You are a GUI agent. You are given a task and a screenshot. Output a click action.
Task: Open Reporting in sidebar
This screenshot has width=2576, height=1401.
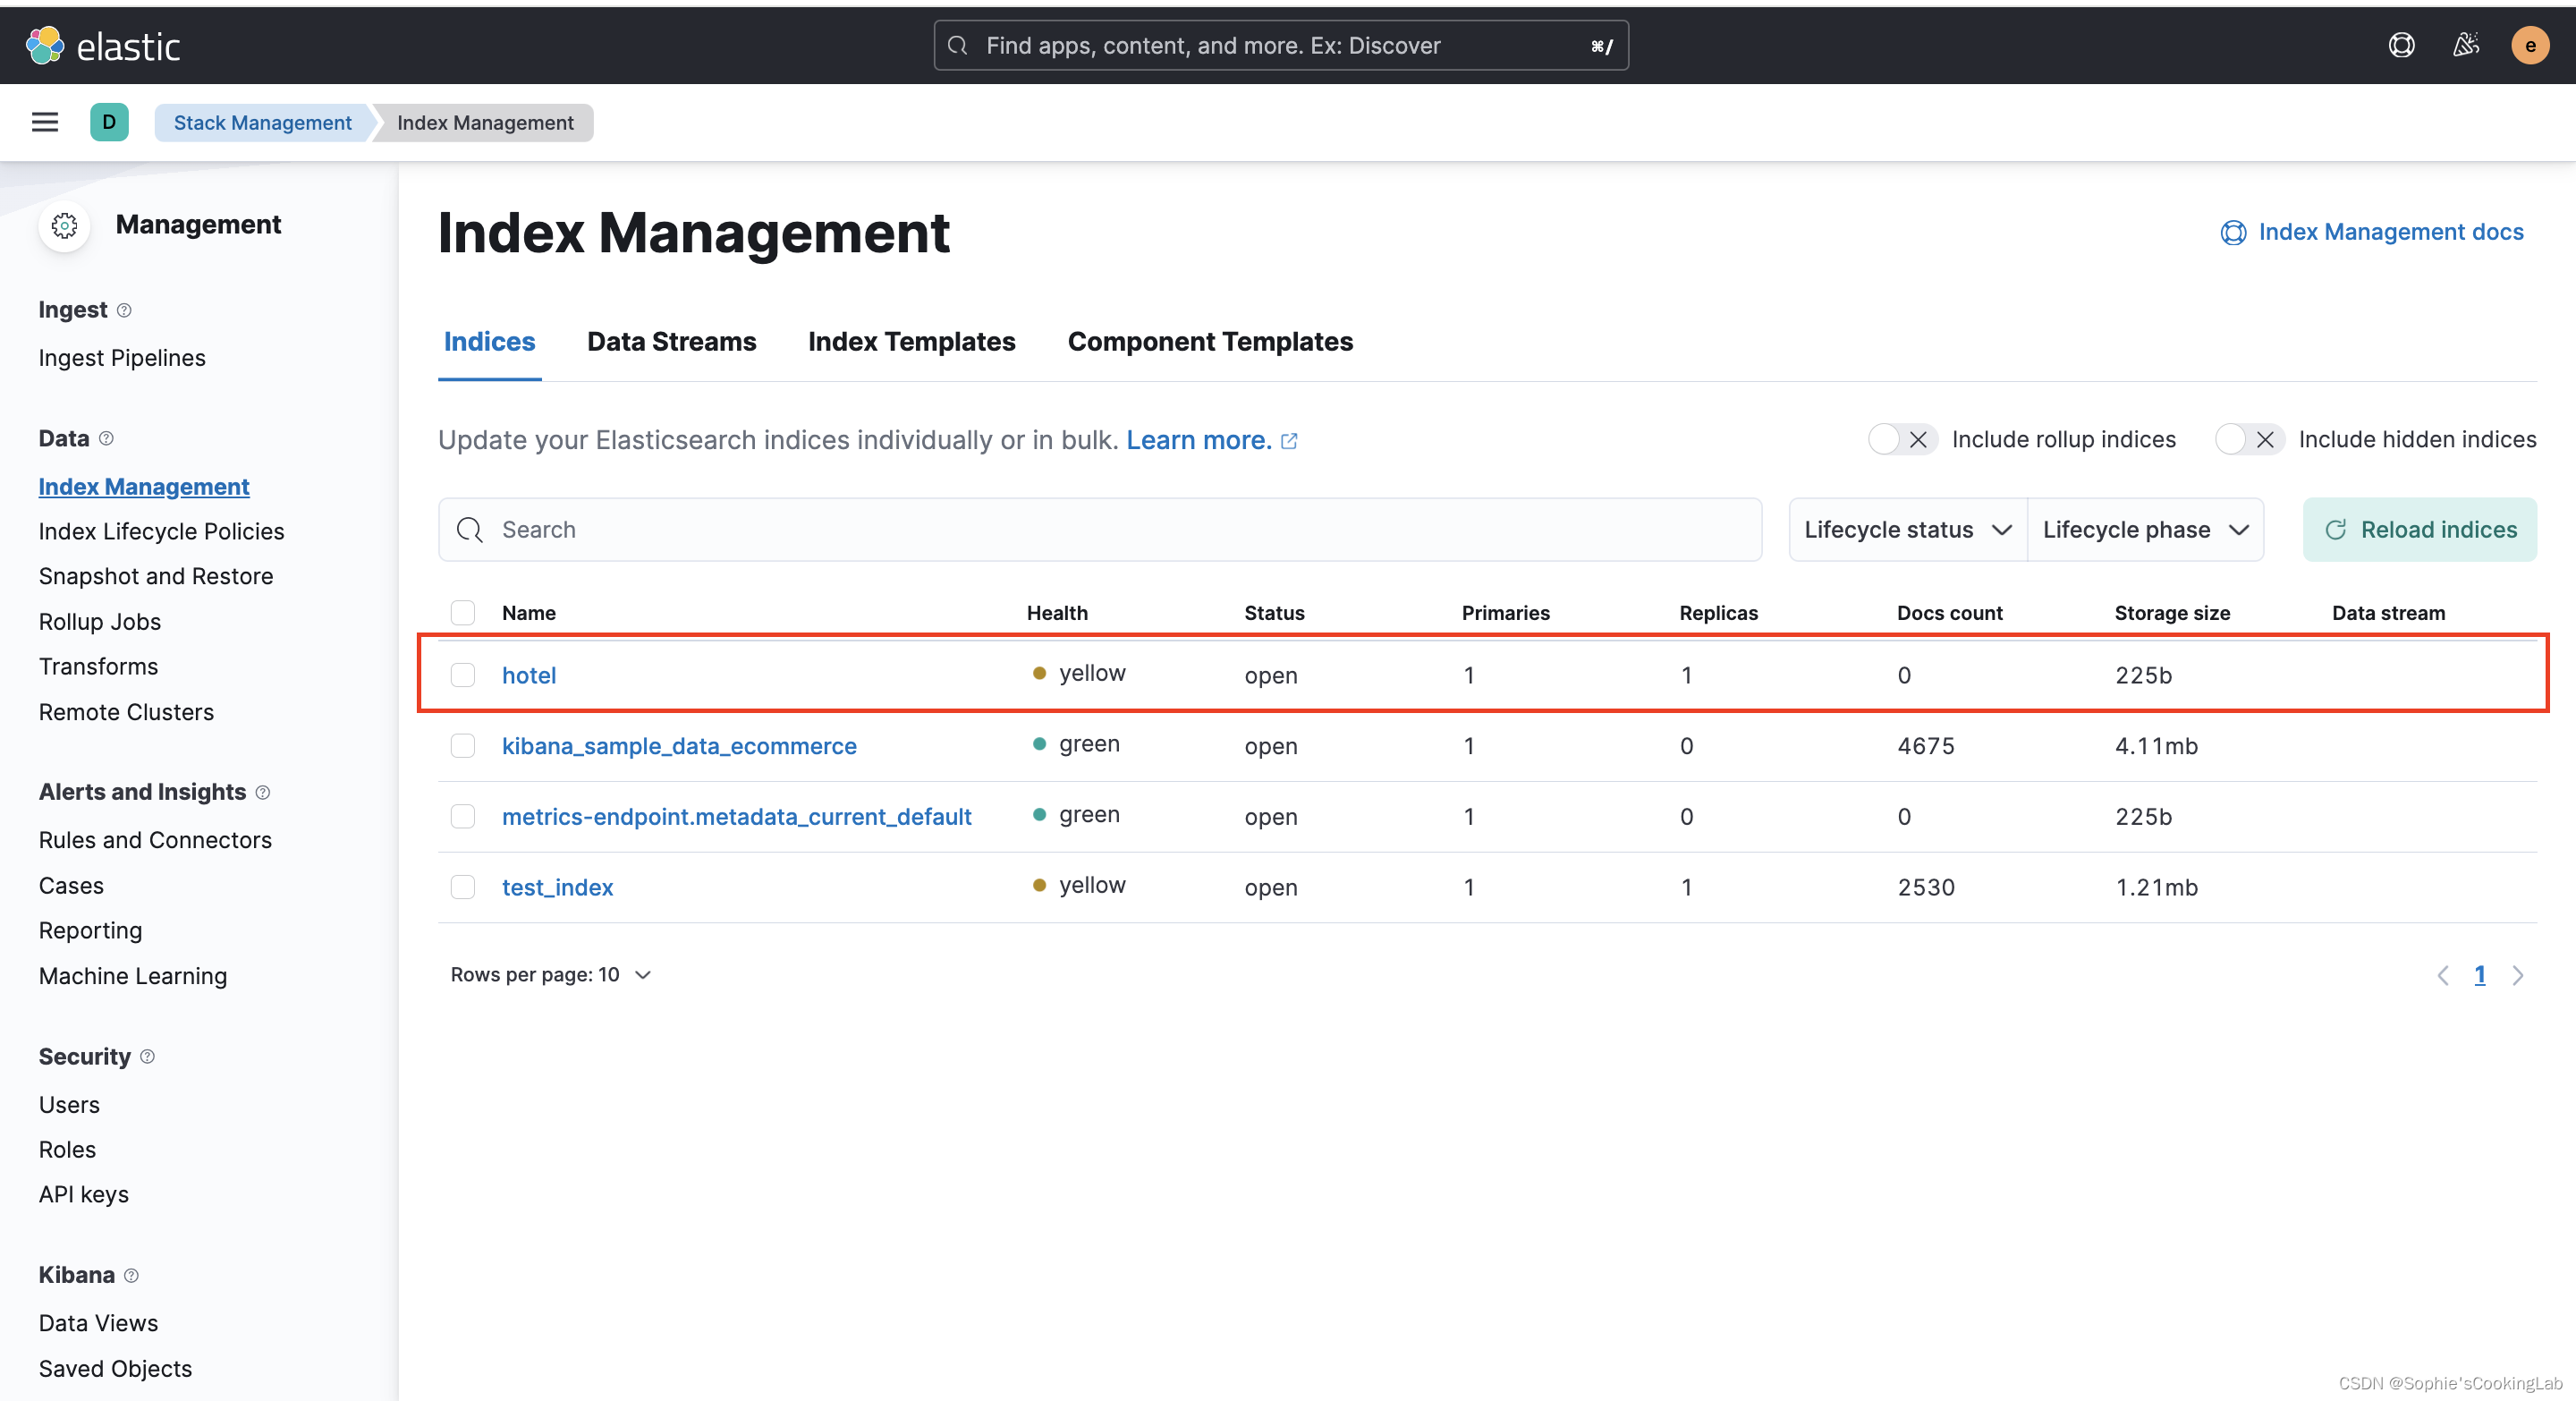coord(90,930)
